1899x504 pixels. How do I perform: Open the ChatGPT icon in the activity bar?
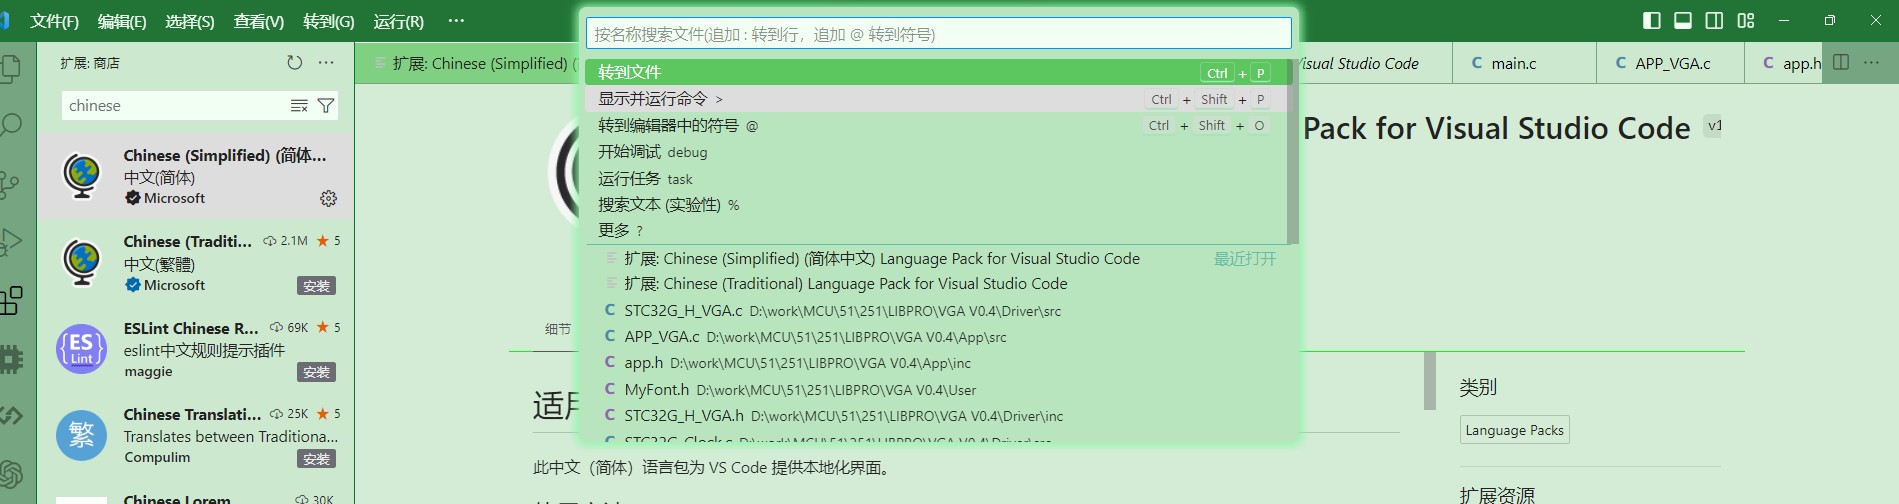pyautogui.click(x=10, y=474)
